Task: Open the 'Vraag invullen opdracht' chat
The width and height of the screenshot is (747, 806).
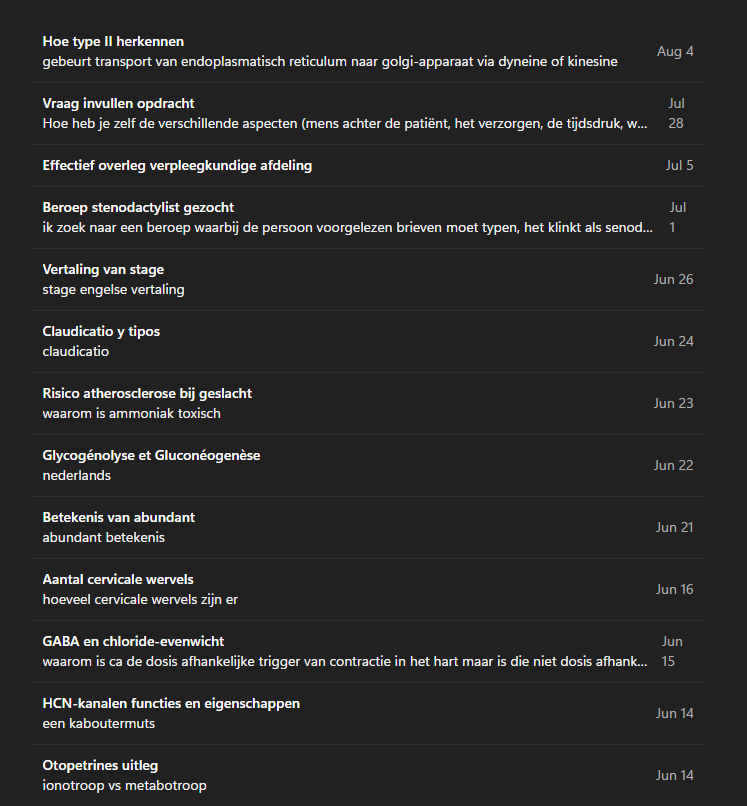Action: click(x=118, y=104)
